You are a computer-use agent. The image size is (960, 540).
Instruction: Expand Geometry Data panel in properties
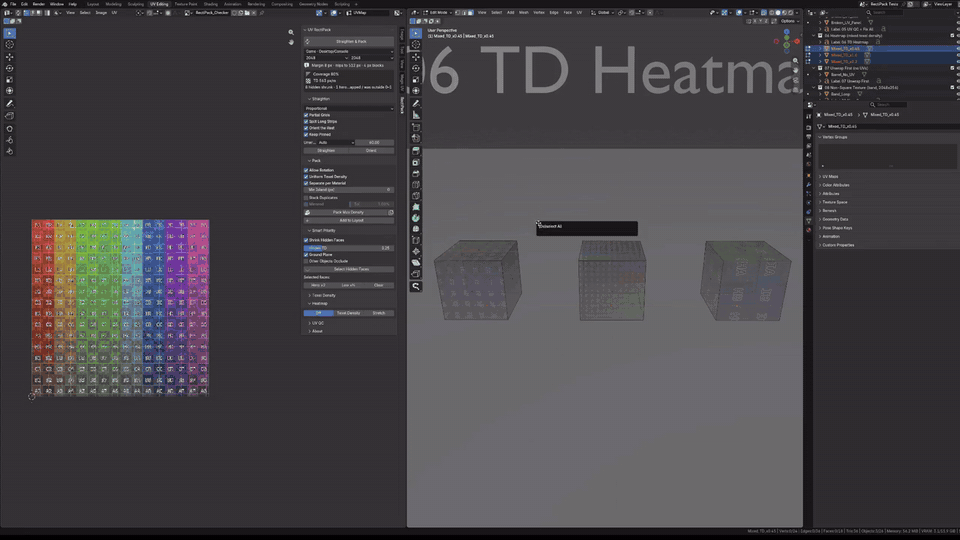tap(834, 219)
